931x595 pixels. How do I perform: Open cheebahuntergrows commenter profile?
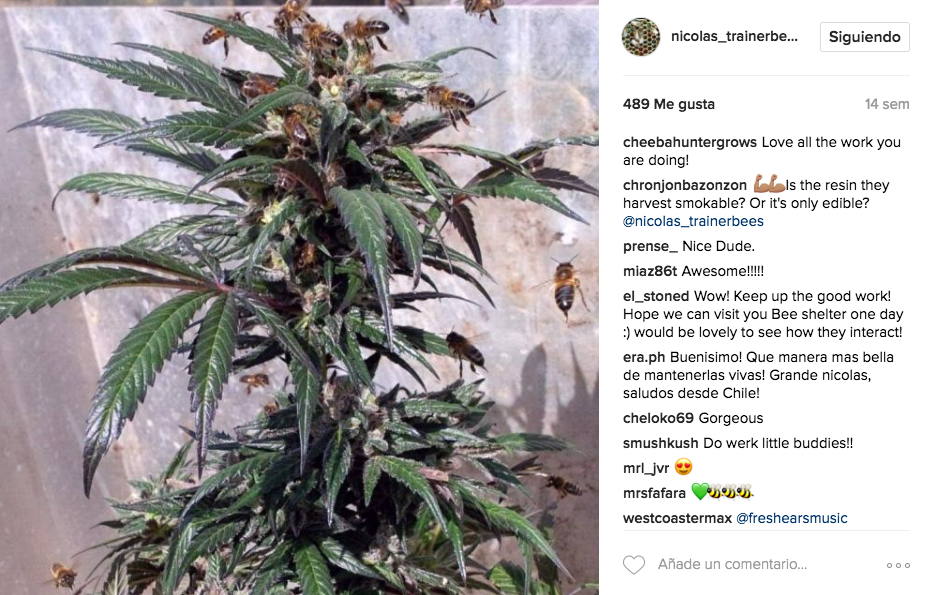pyautogui.click(x=689, y=143)
